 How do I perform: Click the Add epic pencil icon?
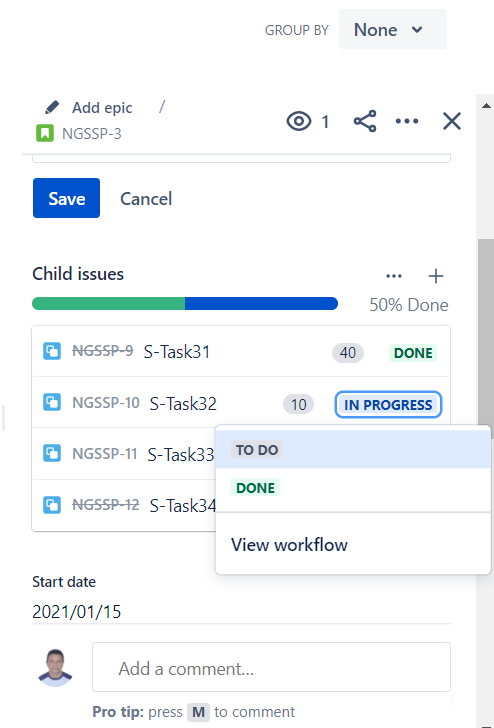point(52,108)
